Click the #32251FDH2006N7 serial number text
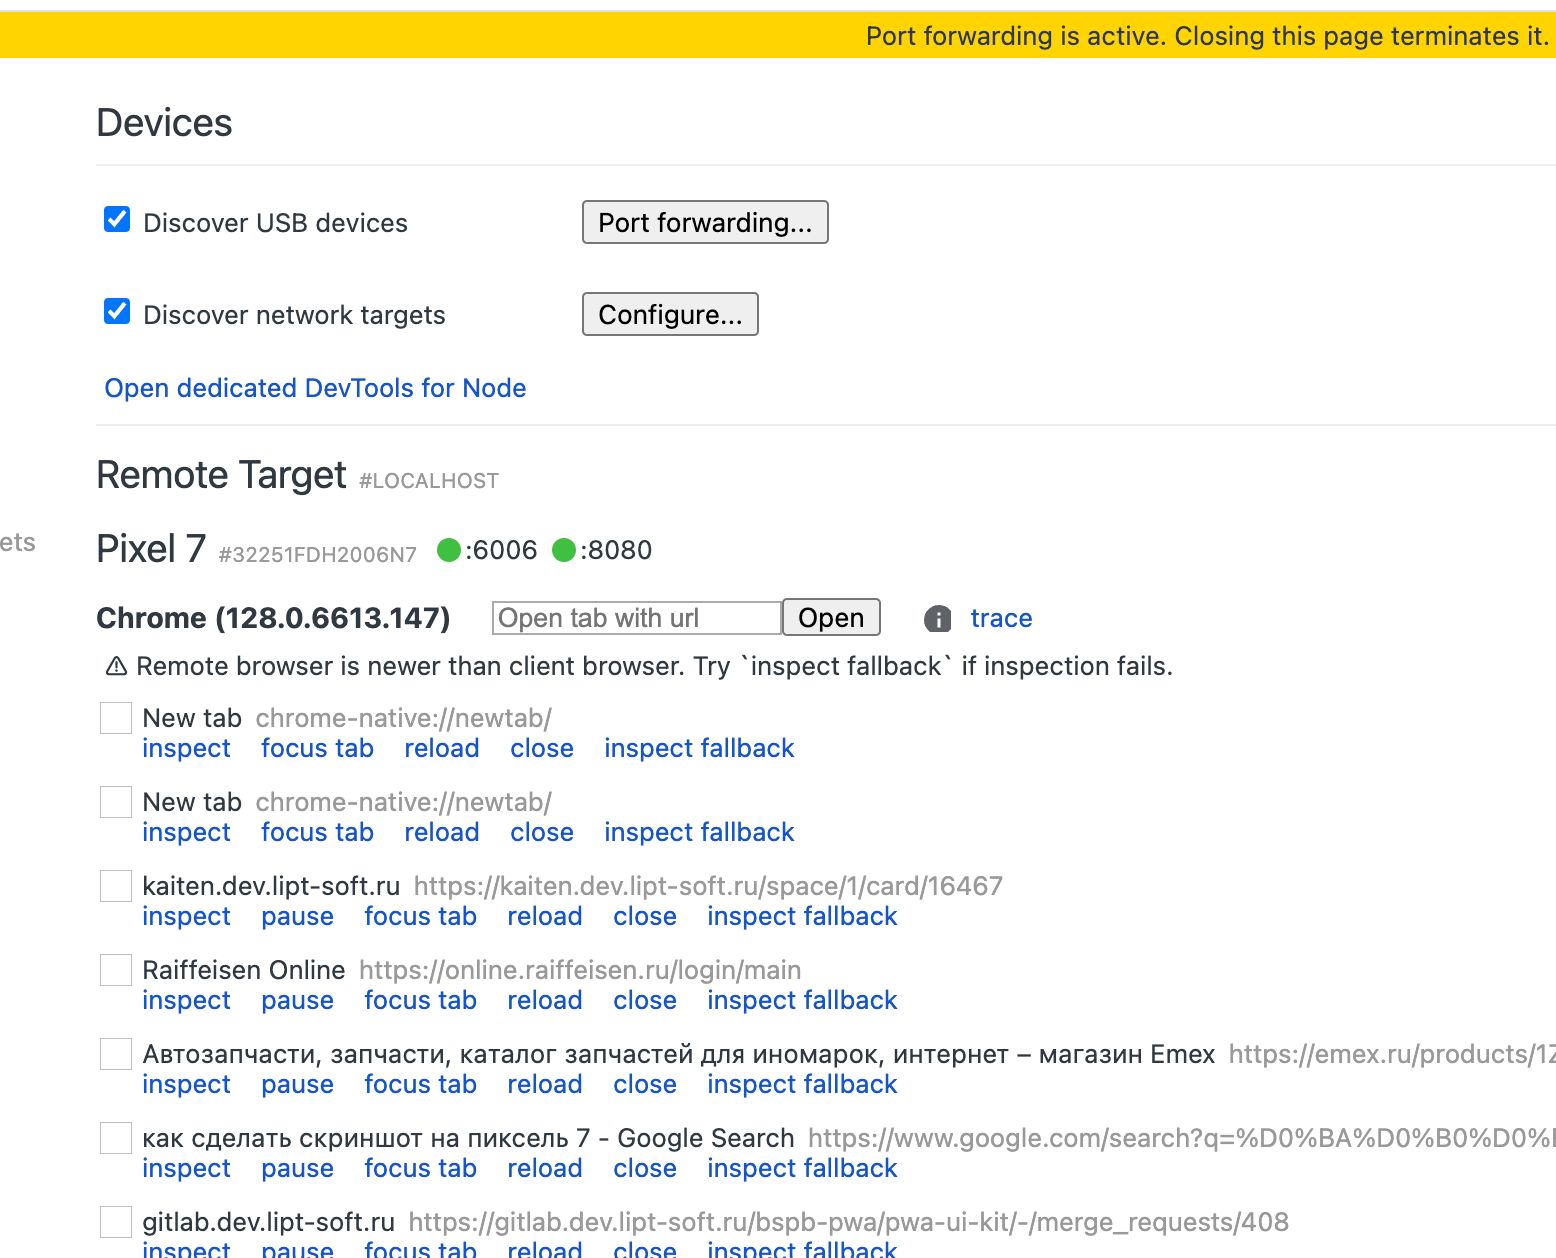This screenshot has width=1556, height=1258. tap(318, 554)
